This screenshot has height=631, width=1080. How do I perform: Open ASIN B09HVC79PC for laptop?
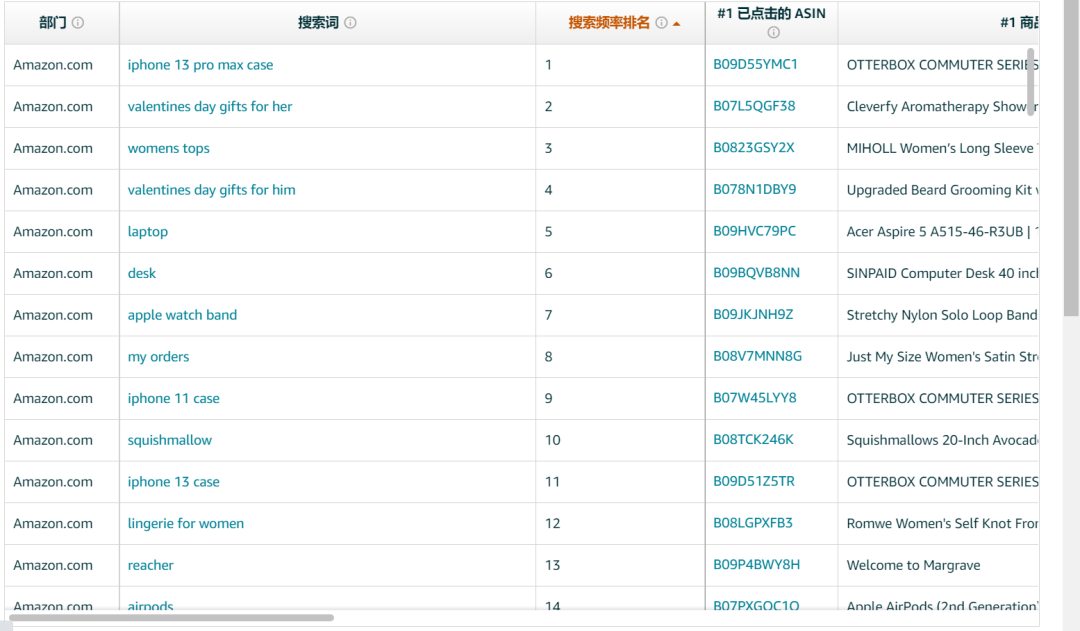[x=754, y=231]
